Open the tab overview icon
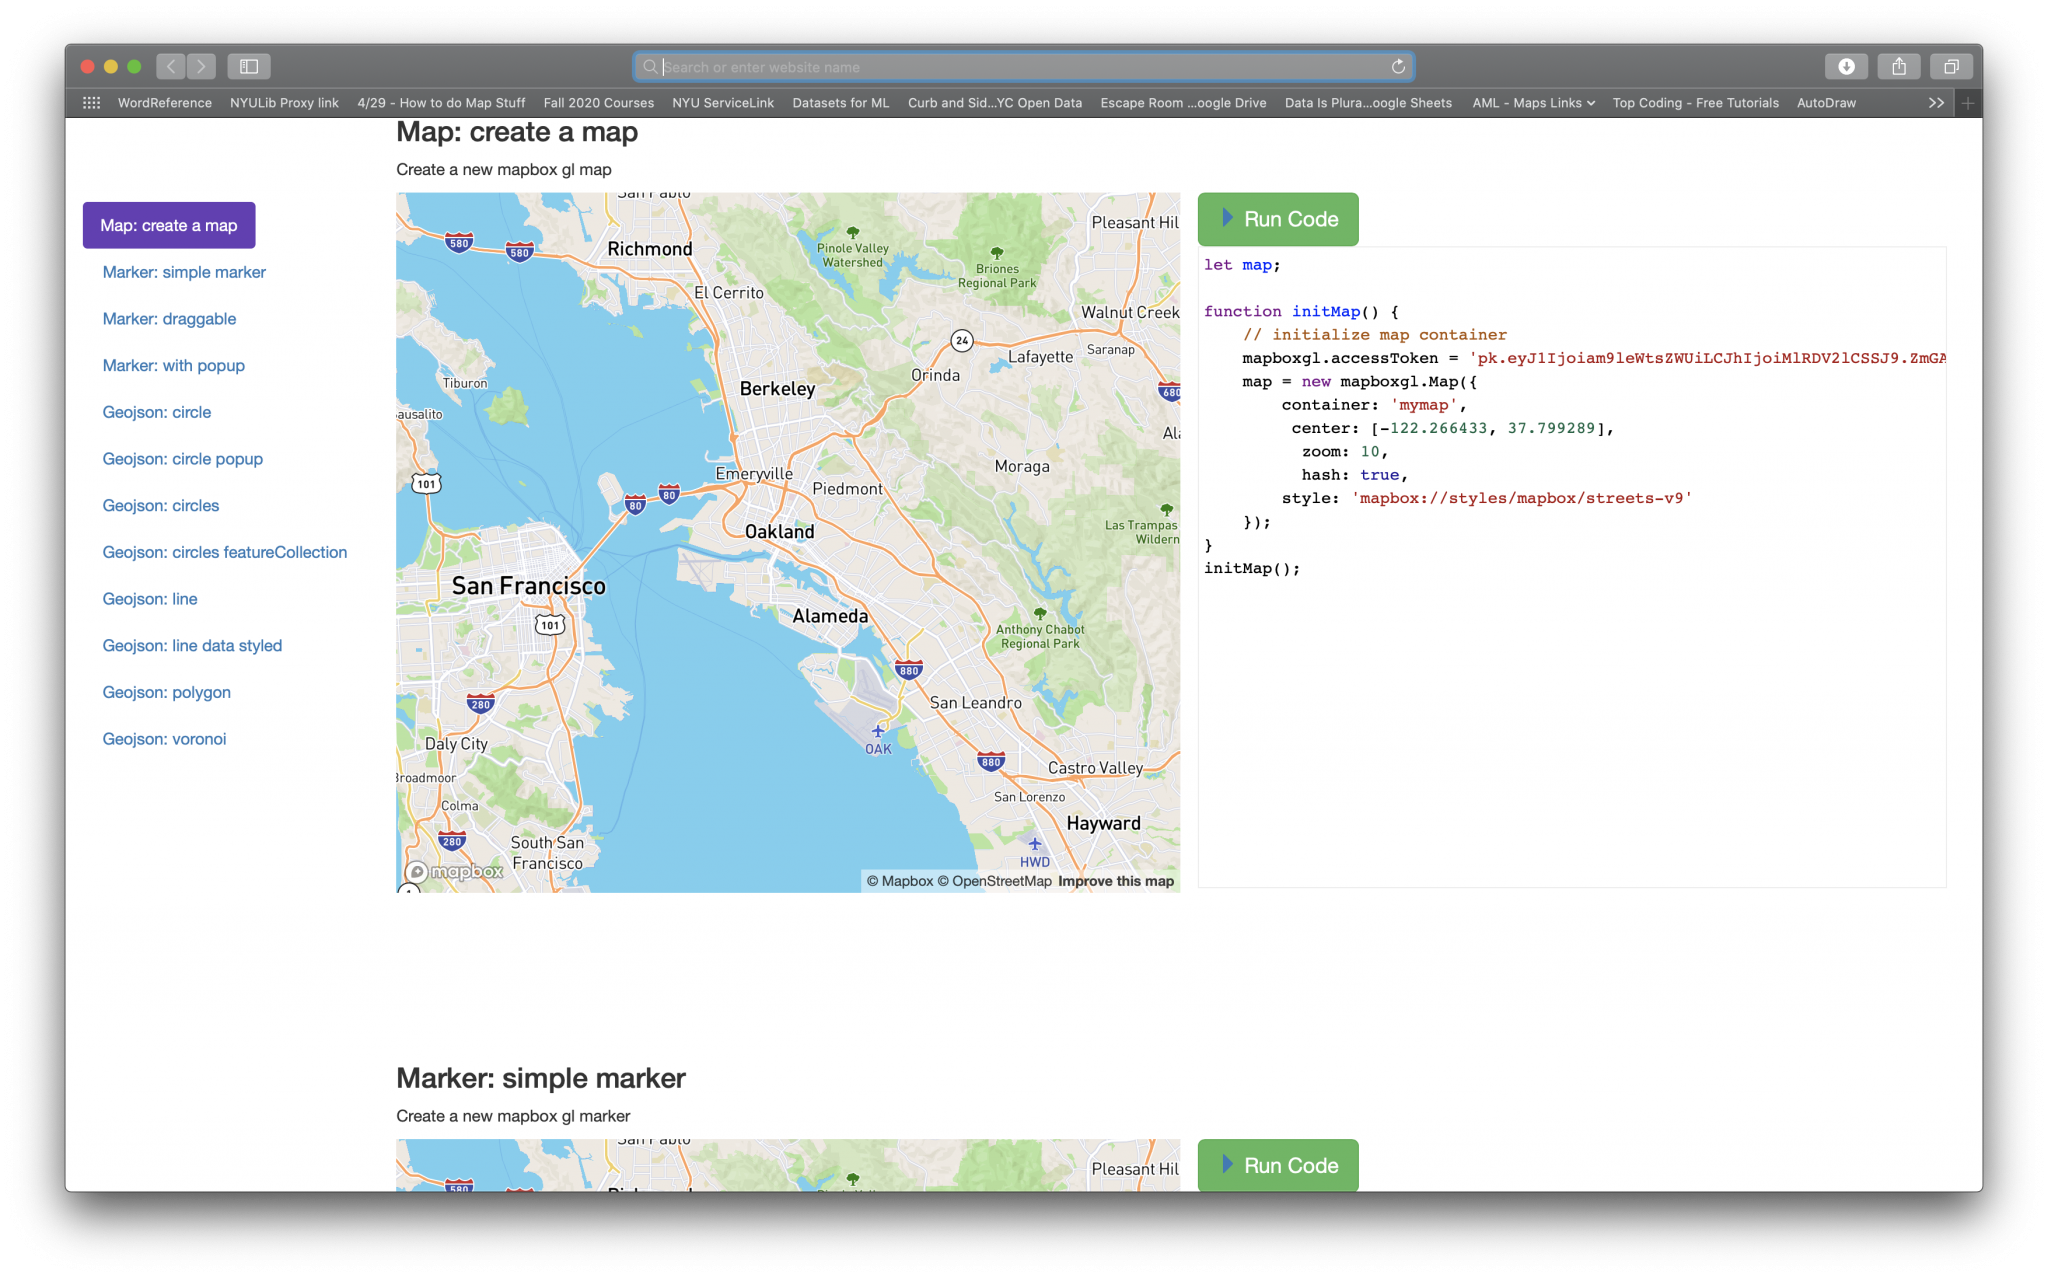 [1951, 66]
